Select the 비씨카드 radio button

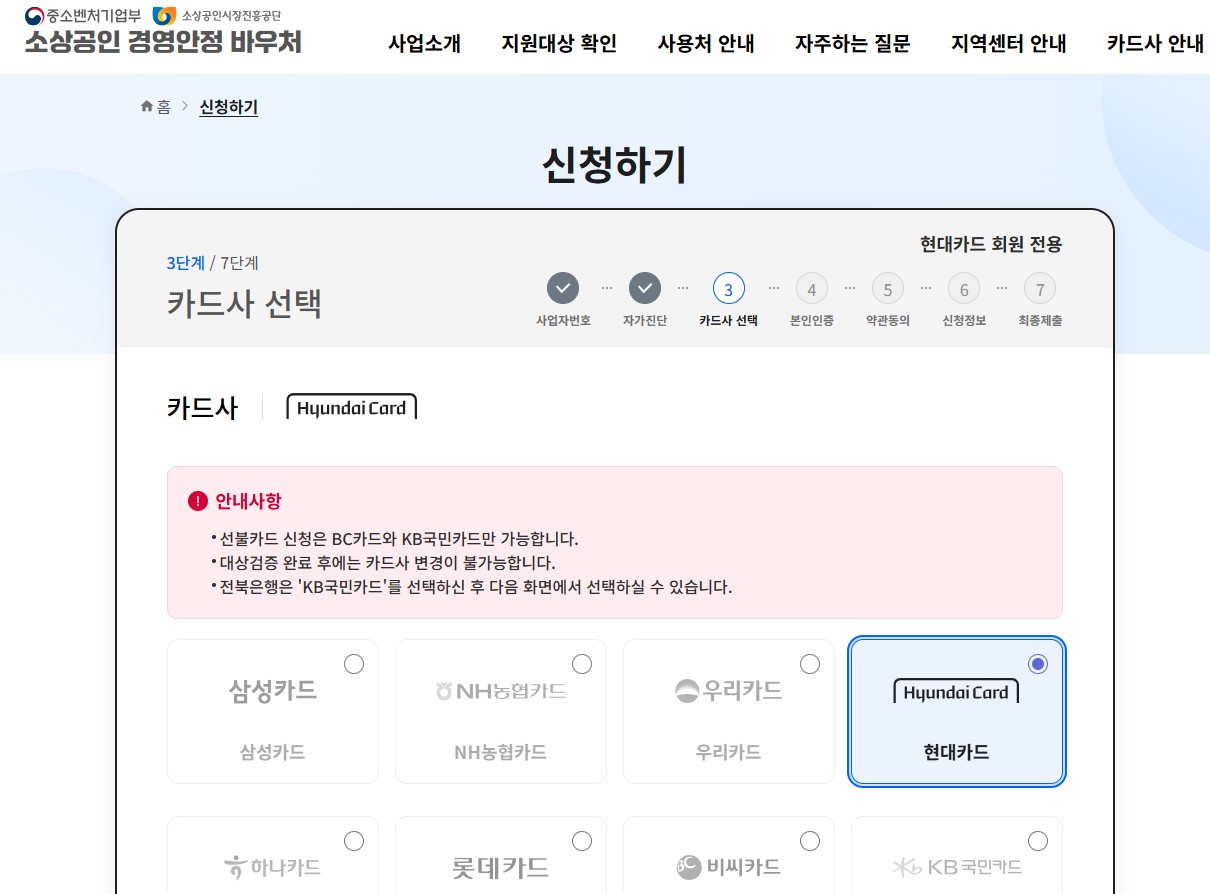[810, 841]
